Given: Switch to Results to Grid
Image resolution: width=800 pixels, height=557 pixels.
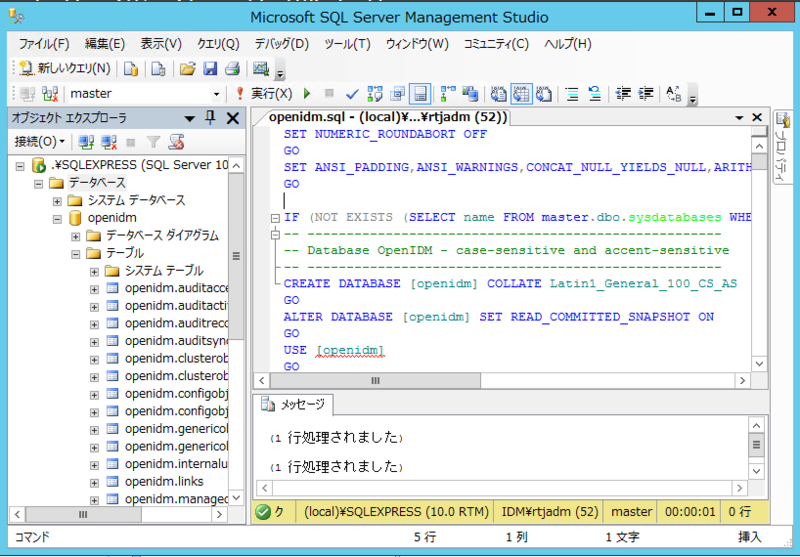Looking at the screenshot, I should [x=521, y=94].
